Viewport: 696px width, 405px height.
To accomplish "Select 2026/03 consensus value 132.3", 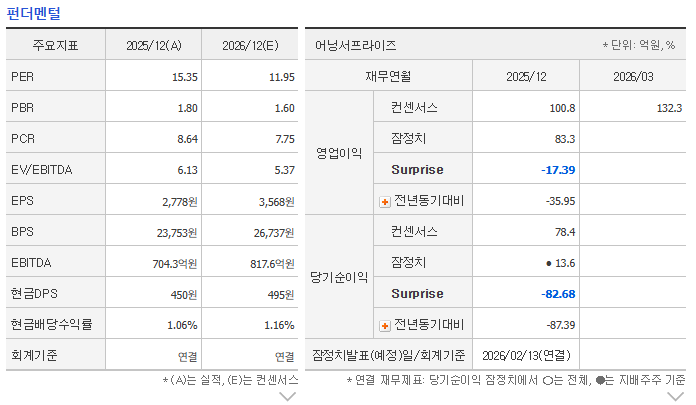I will [669, 108].
